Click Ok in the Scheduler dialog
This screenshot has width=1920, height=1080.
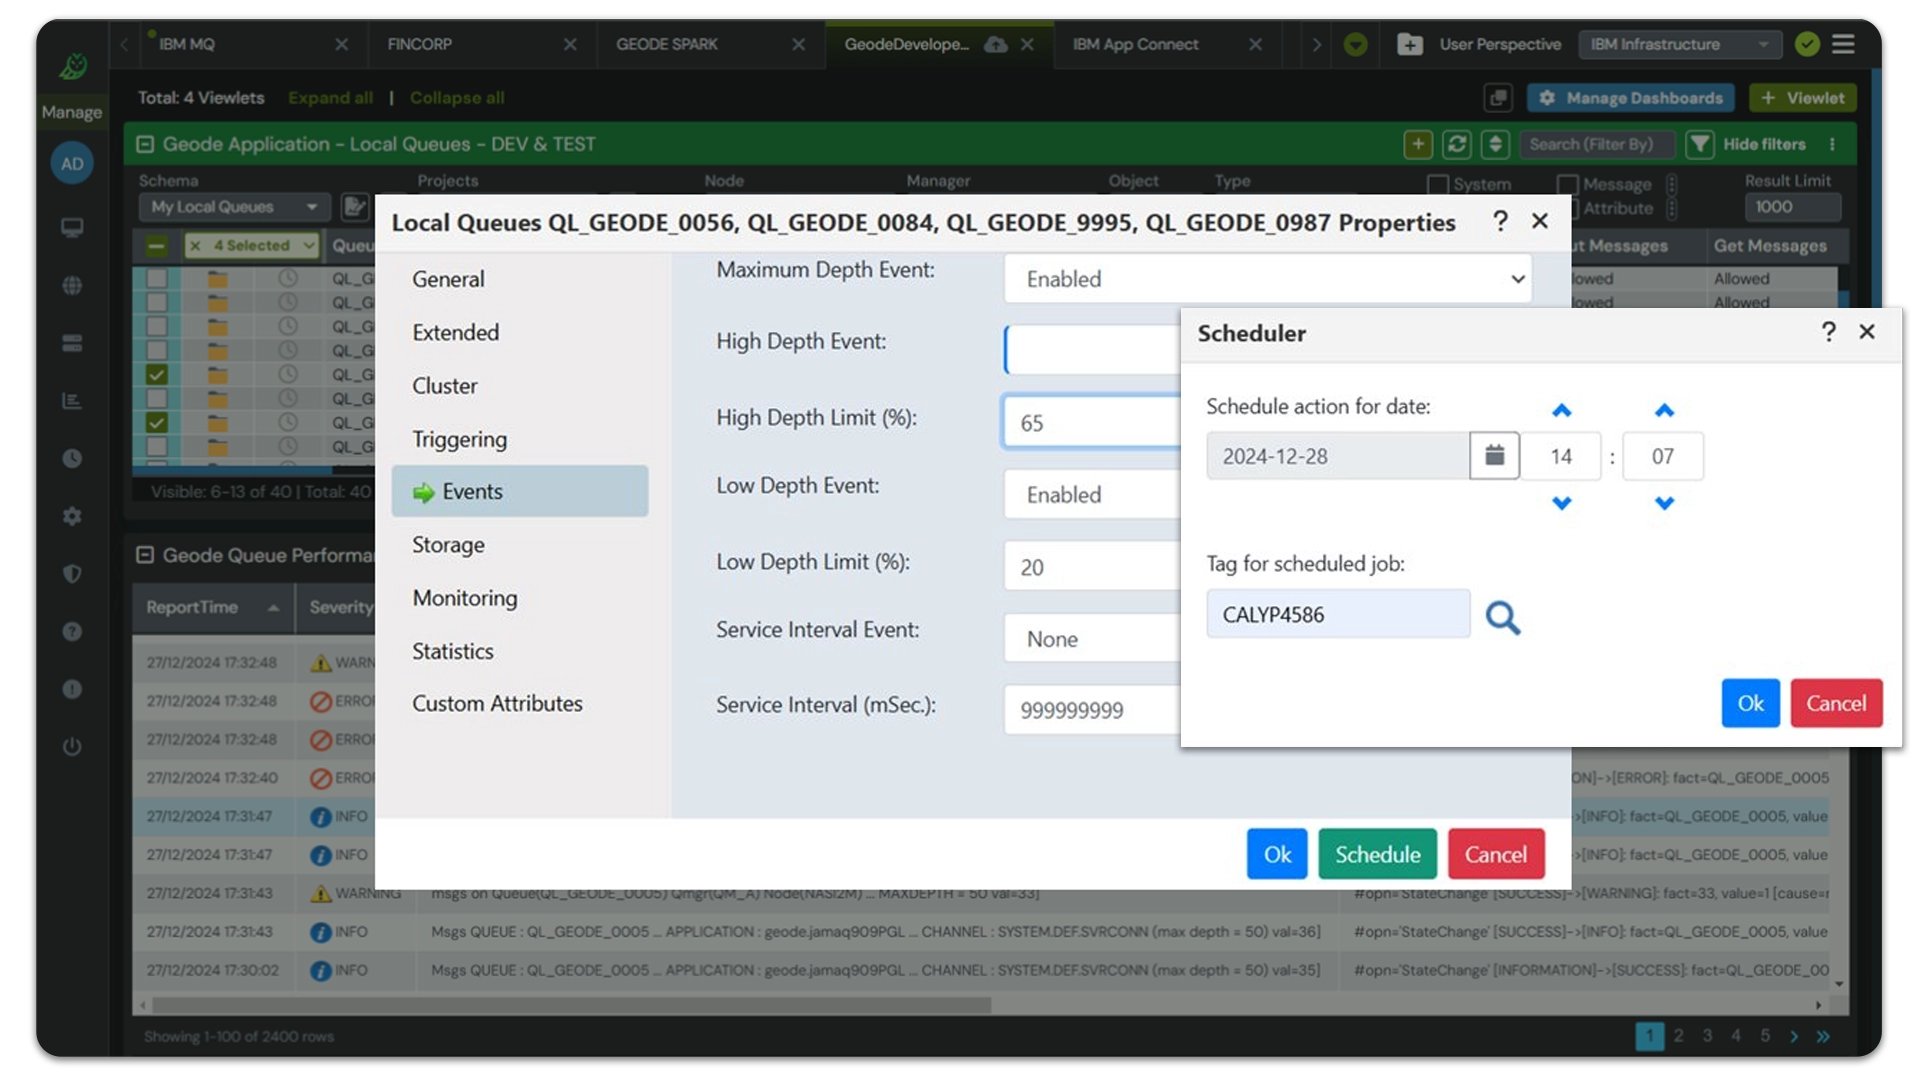point(1750,703)
